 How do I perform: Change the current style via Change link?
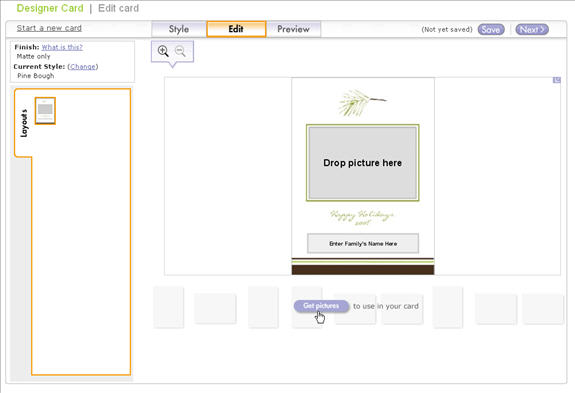point(83,67)
